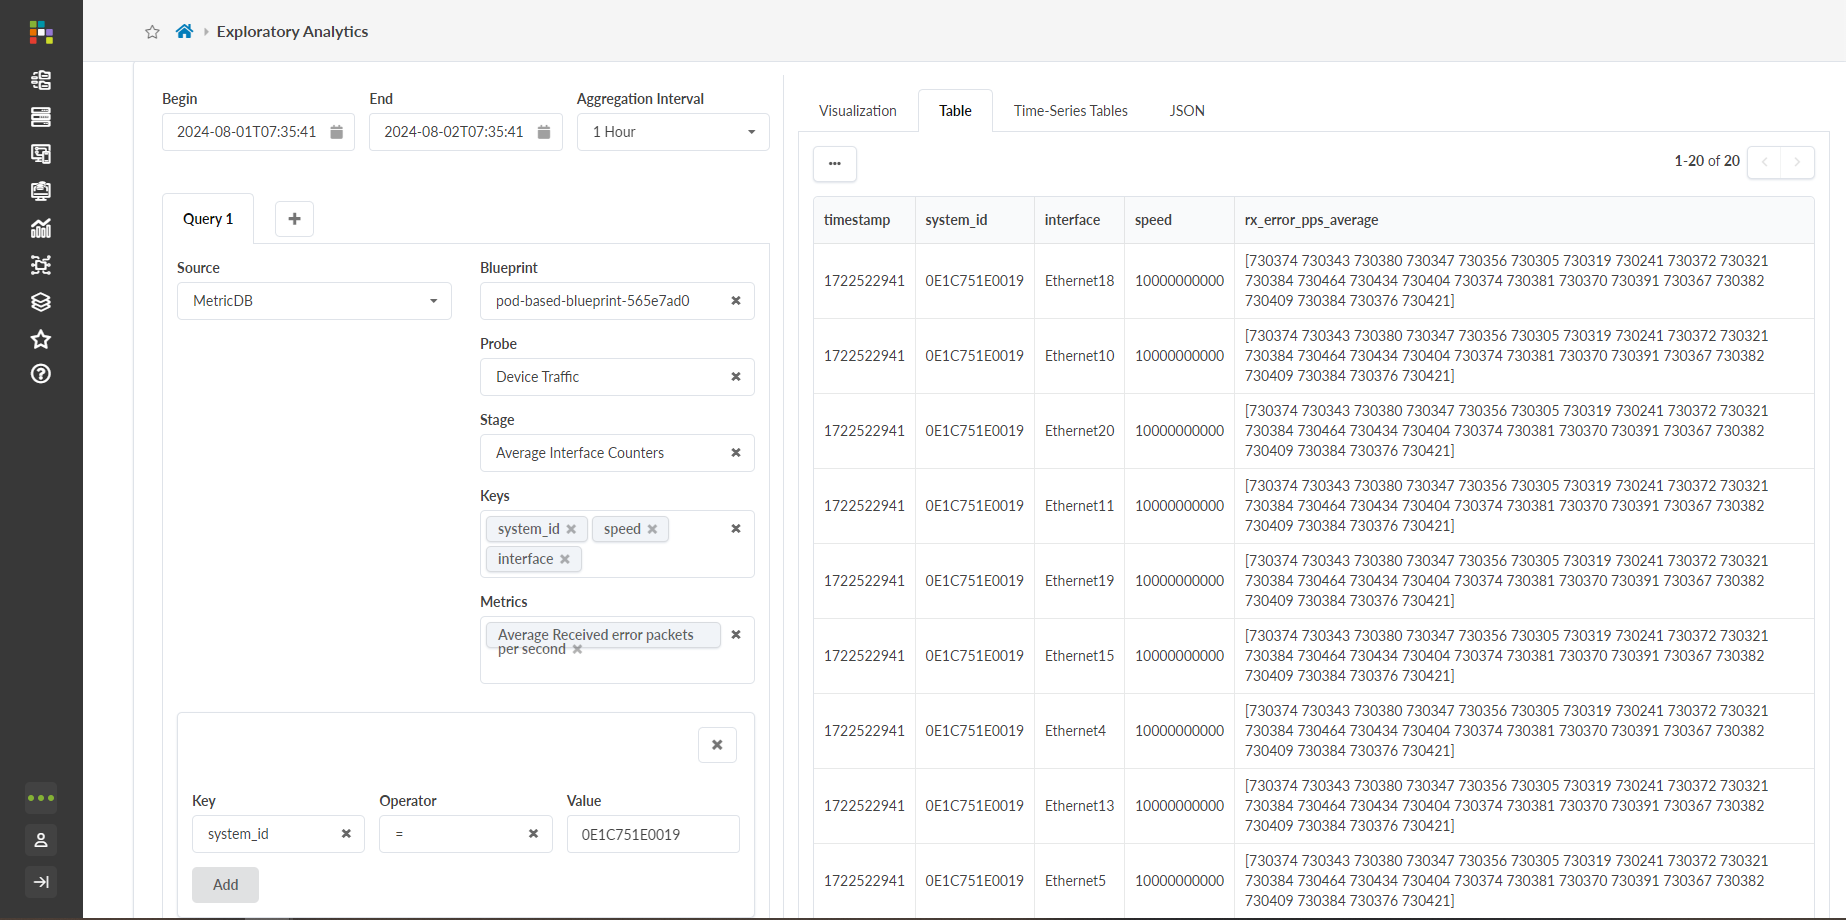Expand the sidebar with arrow icon
Image resolution: width=1846 pixels, height=920 pixels.
[x=41, y=882]
